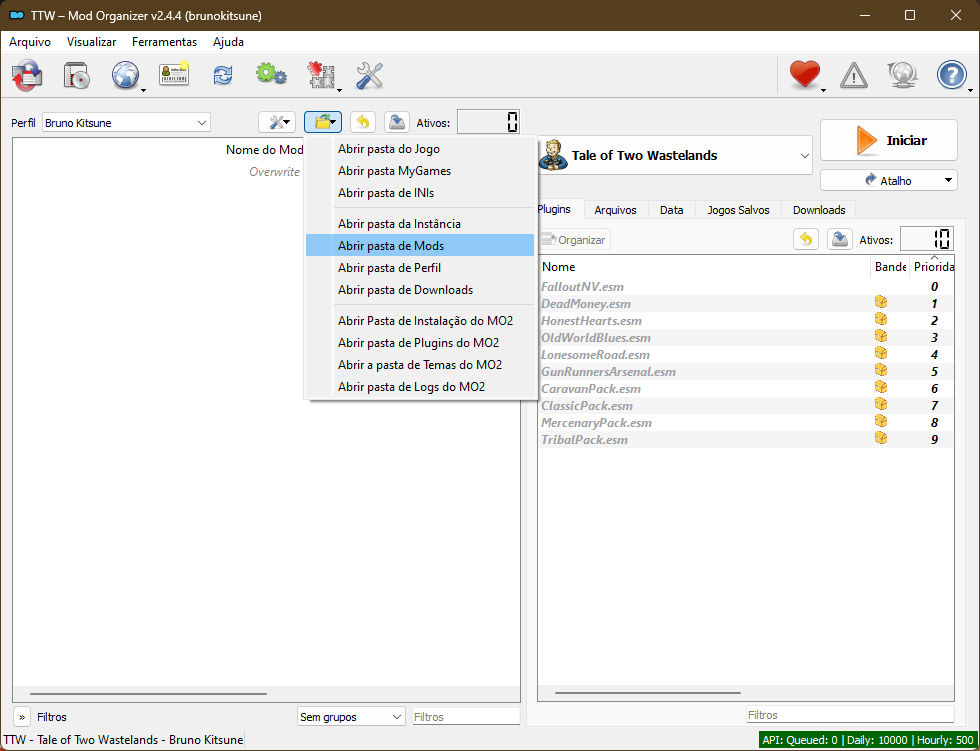Click the mod list restore backup arrow
980x751 pixels.
(x=363, y=122)
